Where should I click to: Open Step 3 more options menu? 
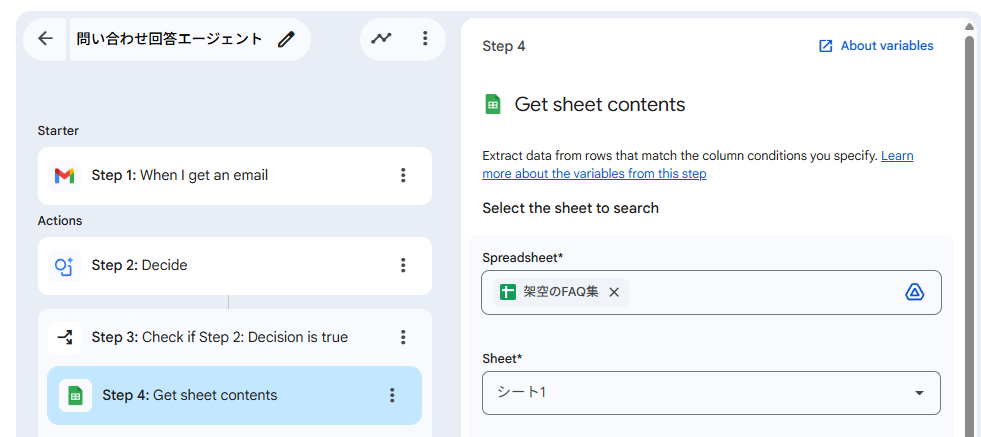[x=403, y=338]
